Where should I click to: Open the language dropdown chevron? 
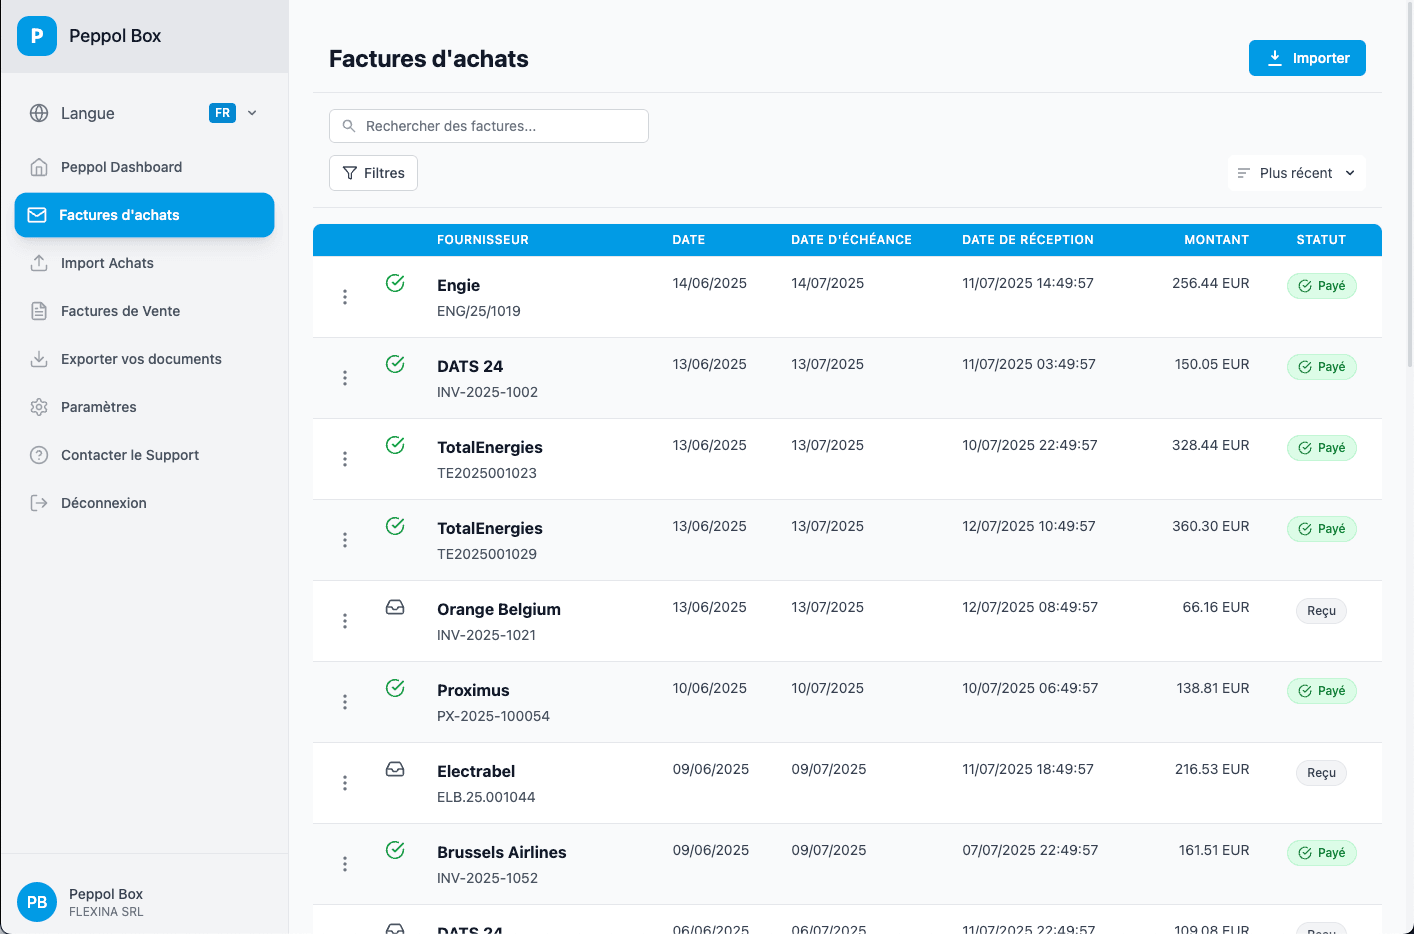(x=252, y=113)
